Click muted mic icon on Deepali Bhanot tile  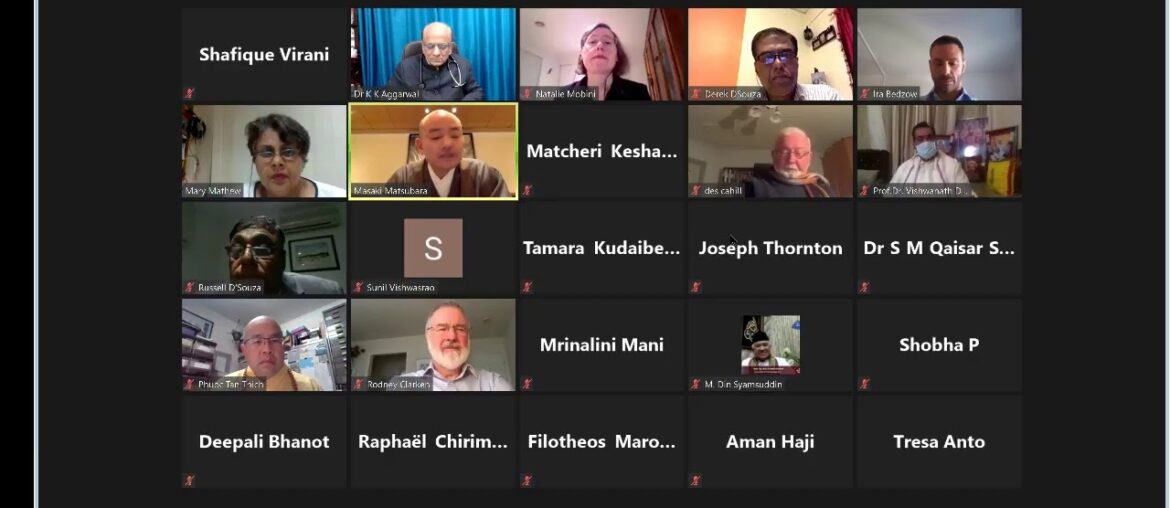pyautogui.click(x=190, y=480)
